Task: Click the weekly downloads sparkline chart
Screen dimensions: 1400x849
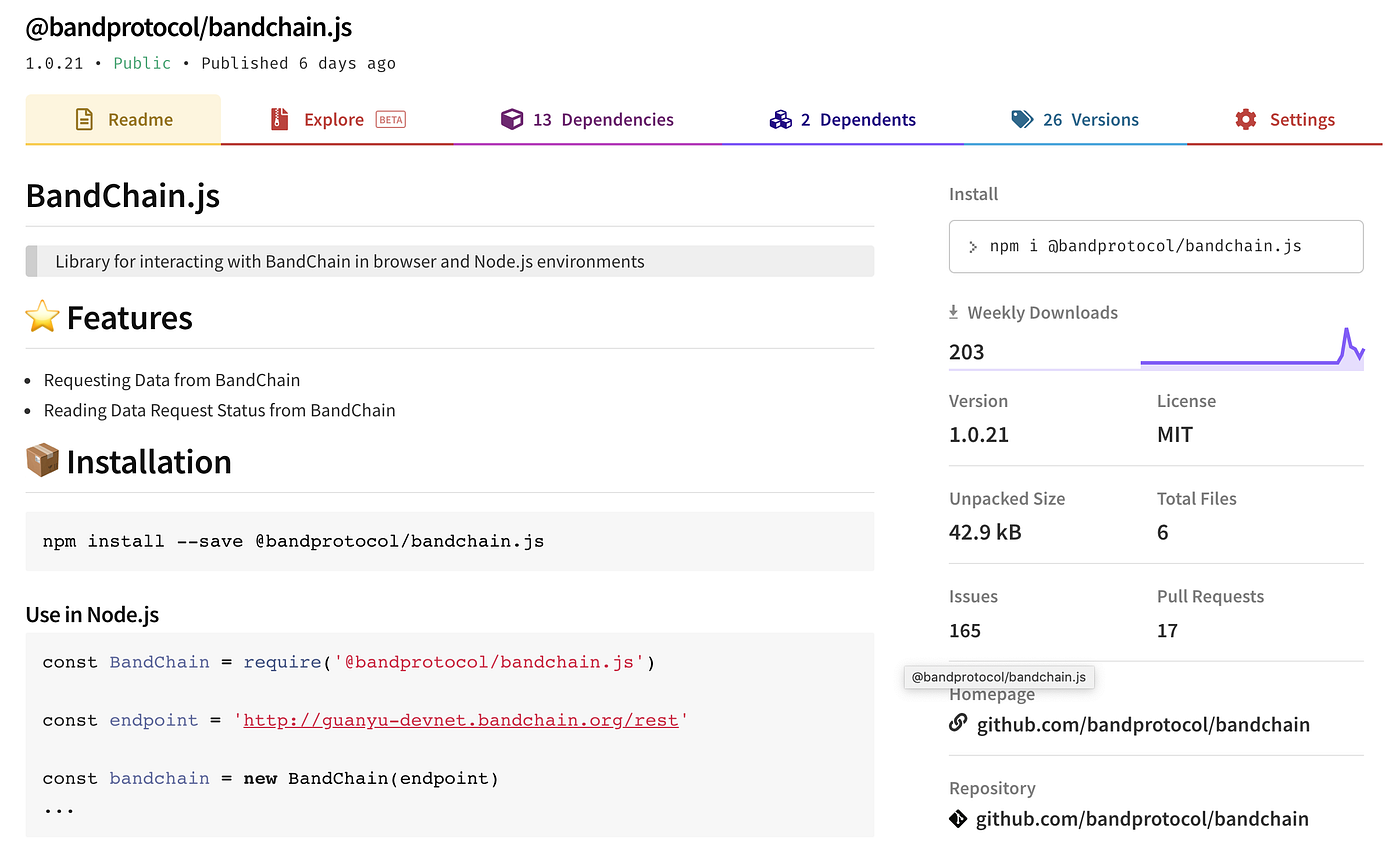Action: [x=1252, y=351]
